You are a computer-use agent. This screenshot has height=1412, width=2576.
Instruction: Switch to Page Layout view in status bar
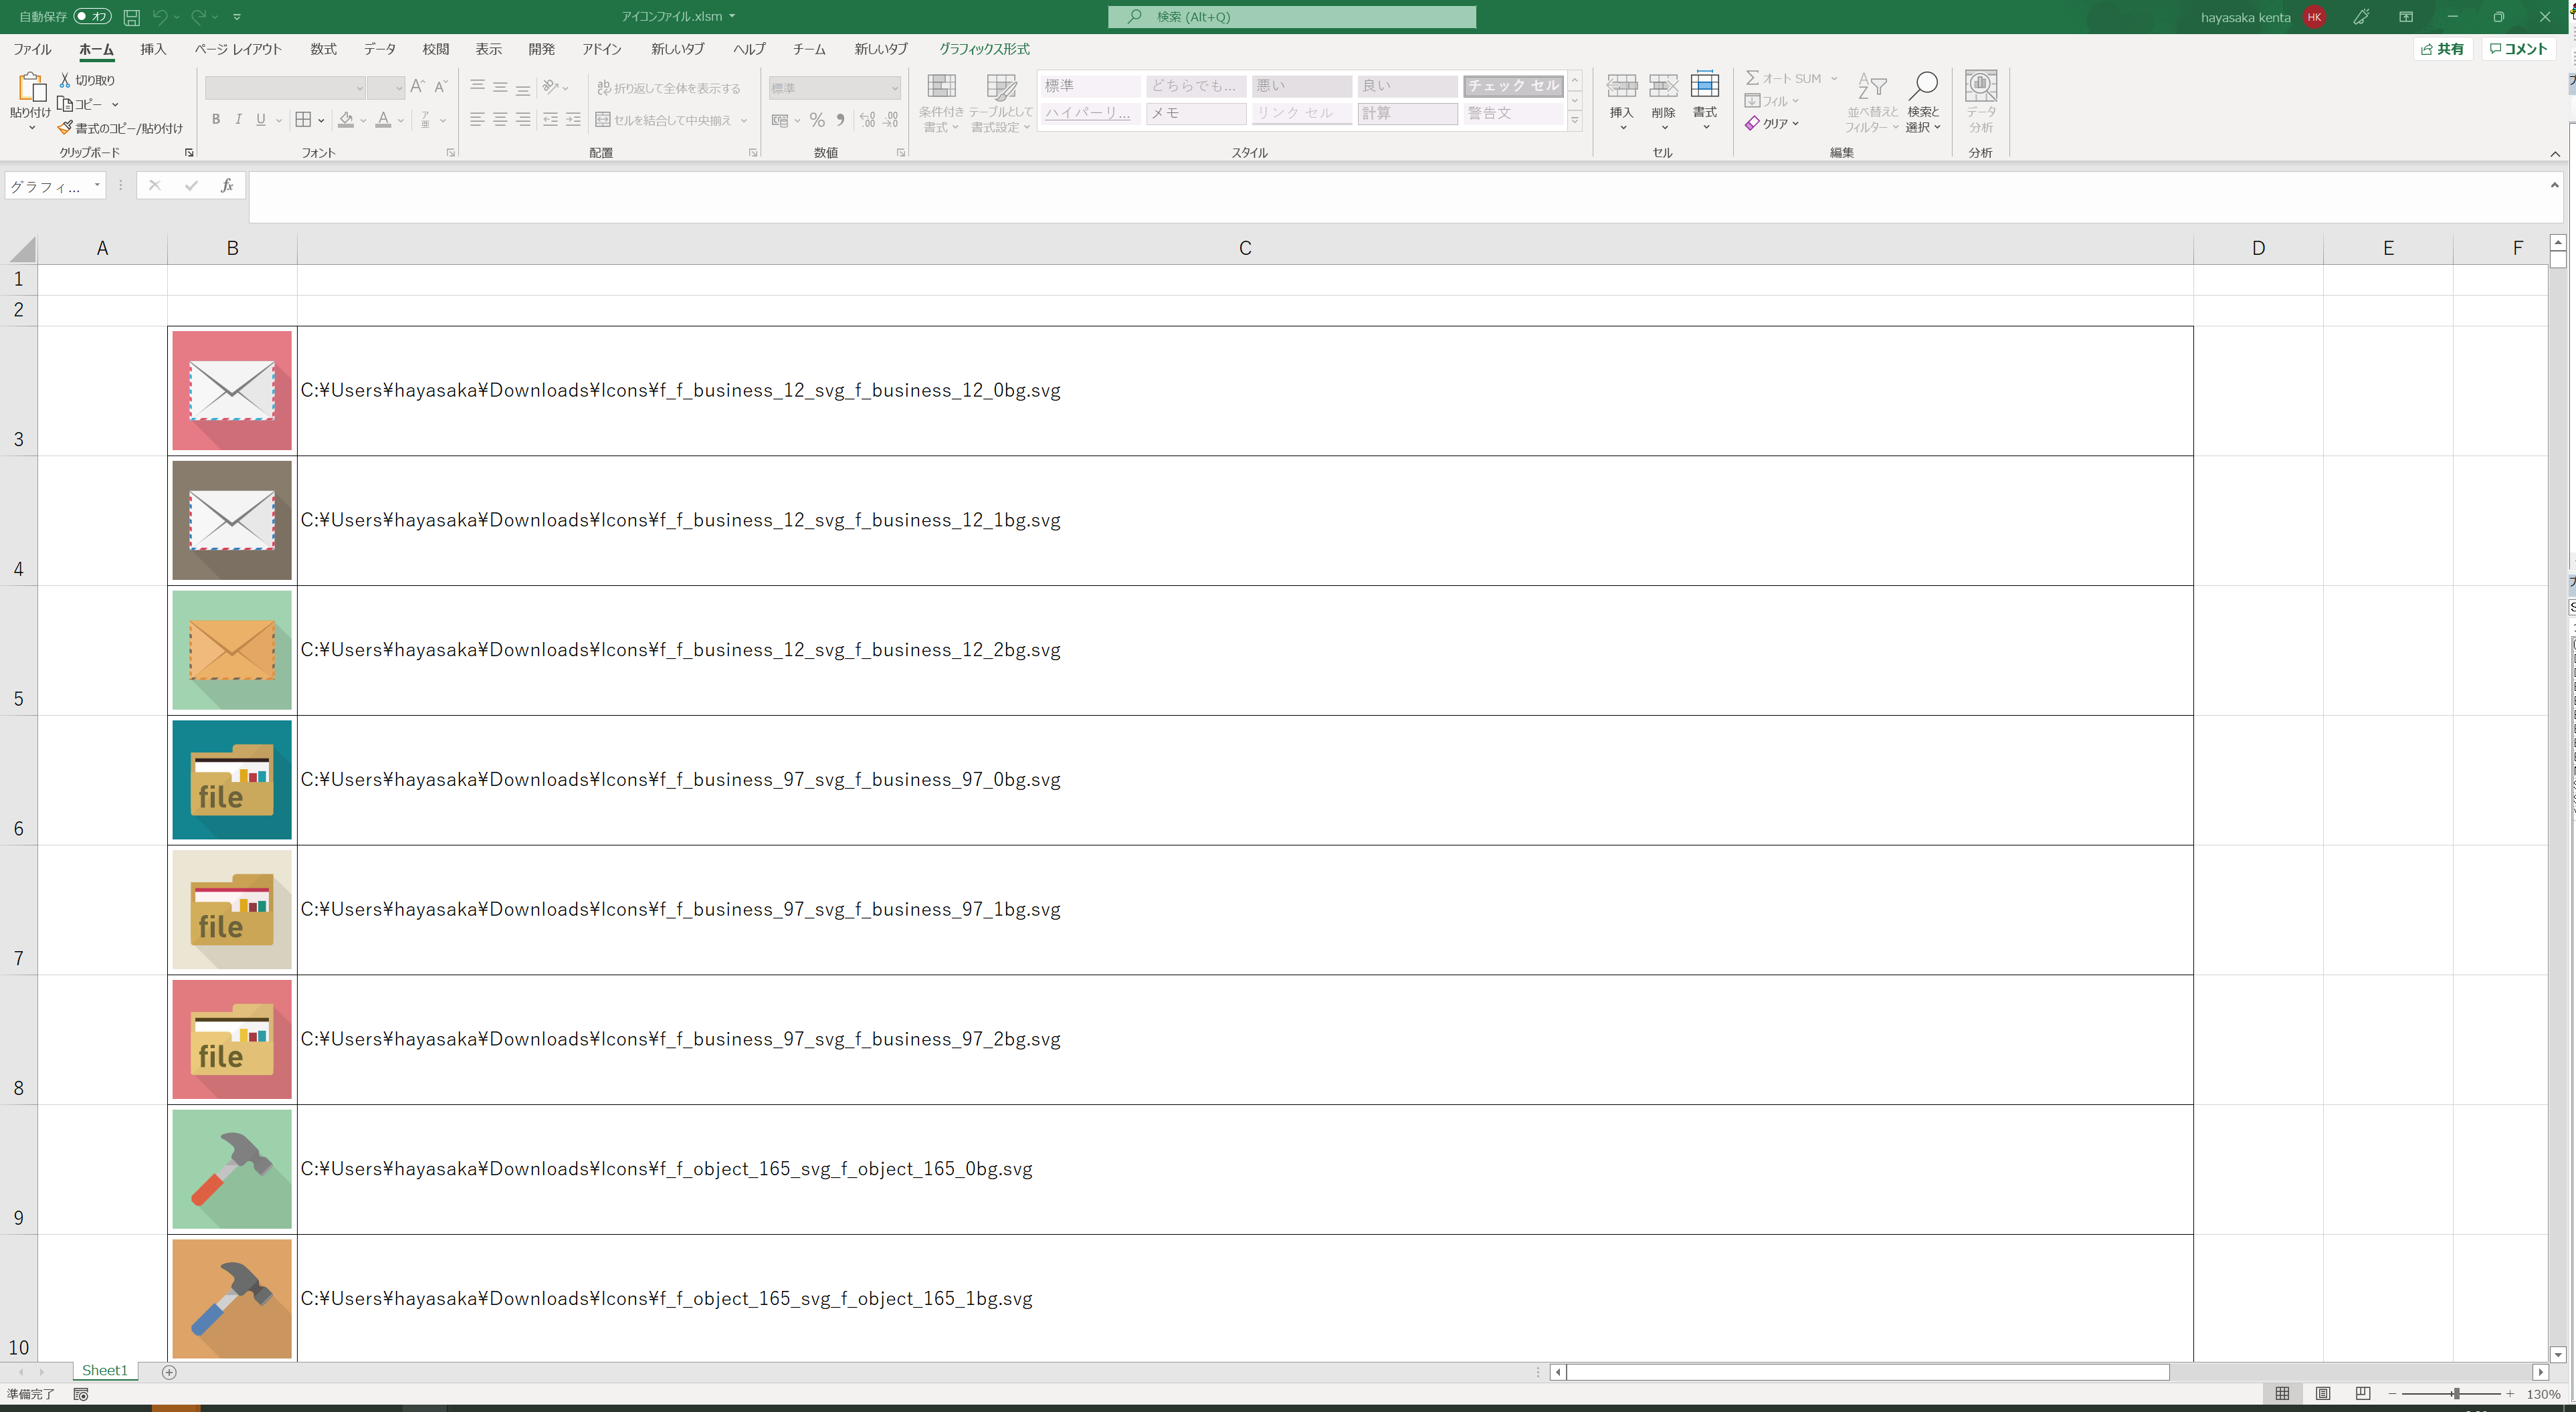point(2322,1393)
